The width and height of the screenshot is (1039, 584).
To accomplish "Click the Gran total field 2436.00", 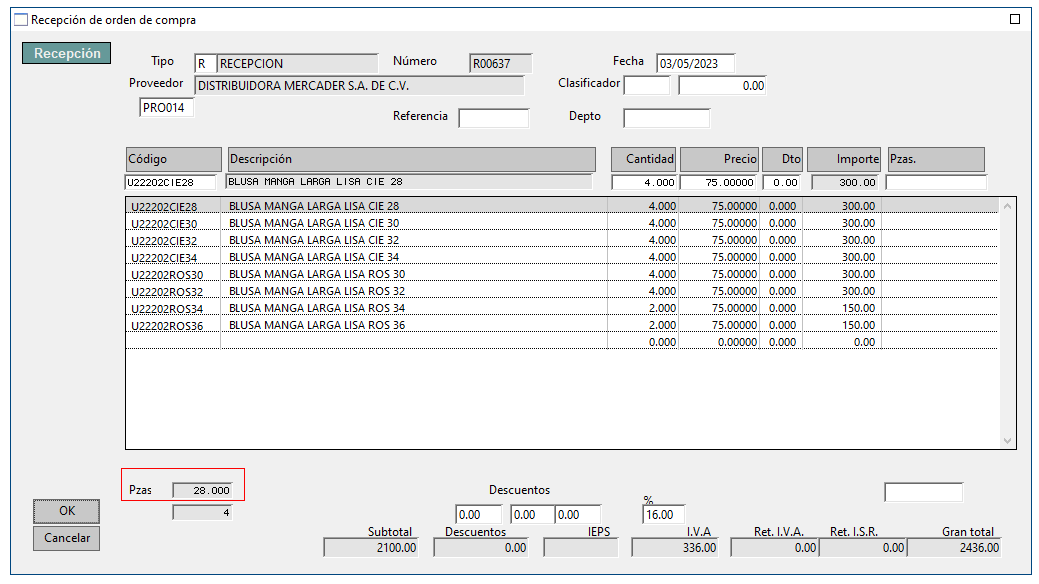I will coord(954,548).
